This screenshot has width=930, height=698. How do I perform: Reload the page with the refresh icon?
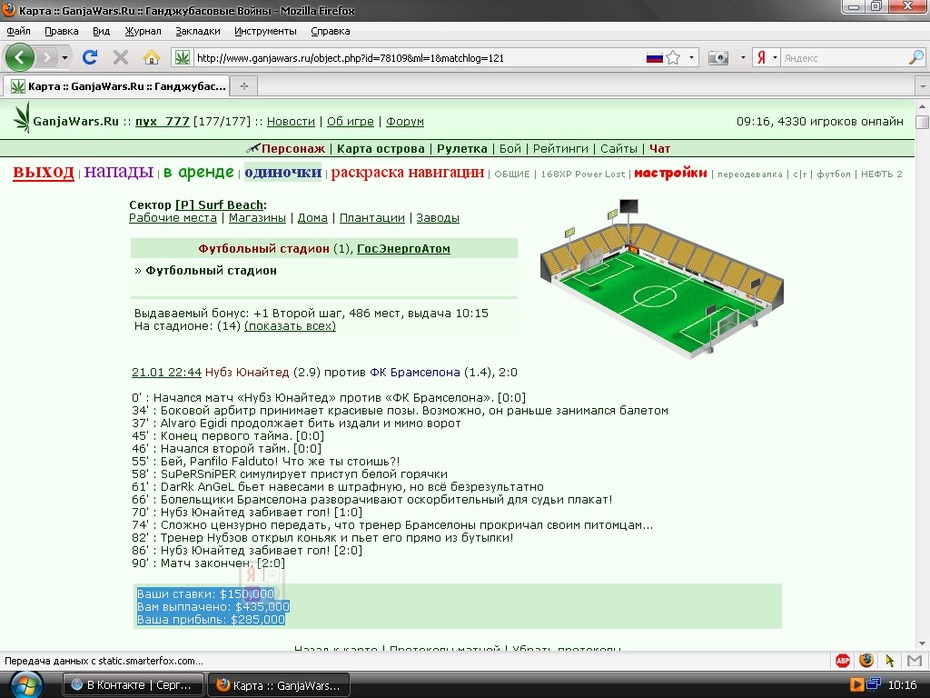[x=90, y=58]
